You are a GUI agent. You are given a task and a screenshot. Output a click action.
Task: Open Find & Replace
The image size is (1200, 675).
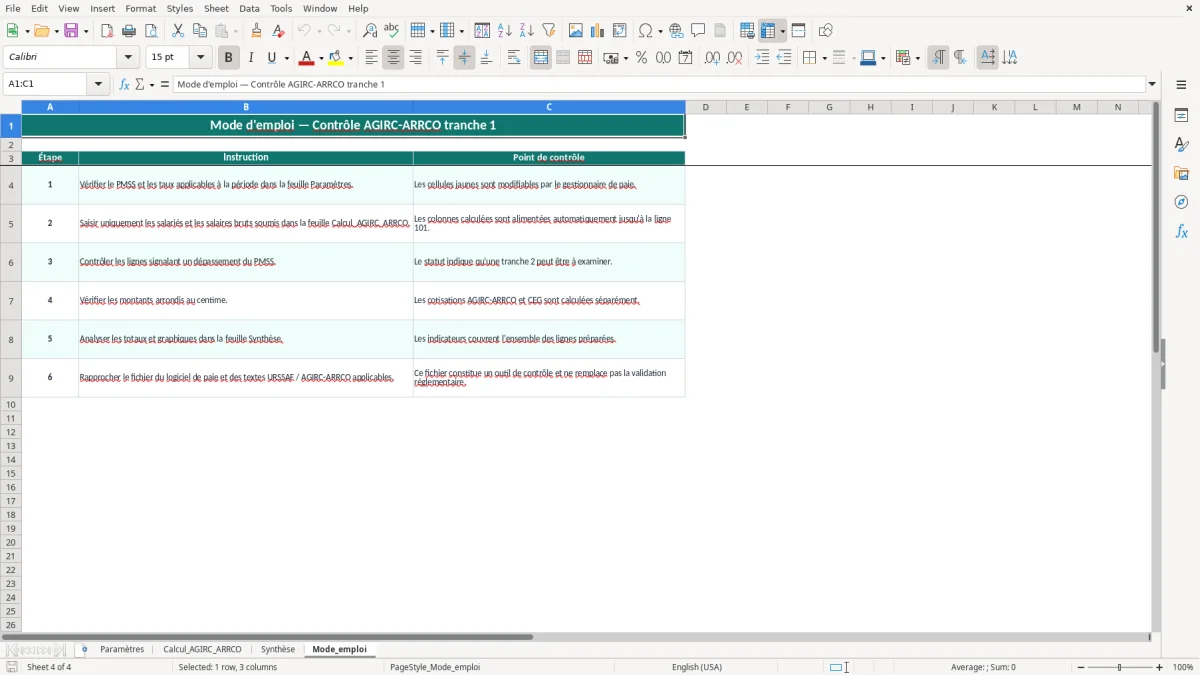(x=370, y=31)
